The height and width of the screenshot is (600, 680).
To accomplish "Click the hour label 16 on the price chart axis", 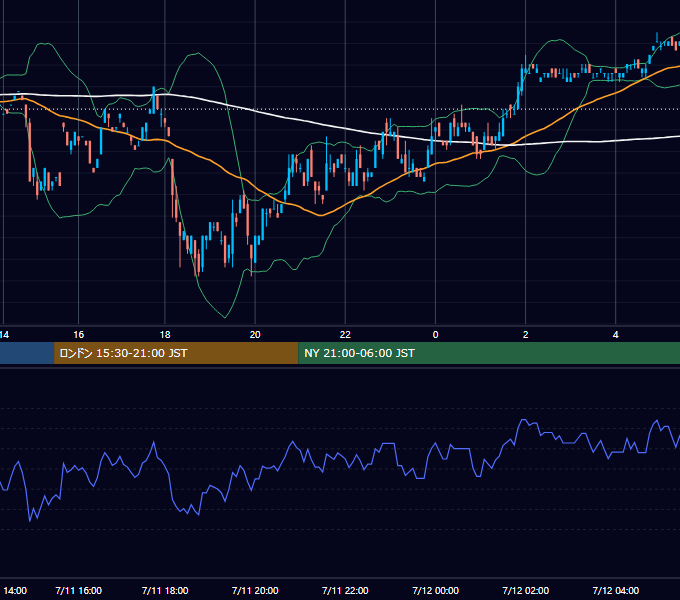I will (x=78, y=335).
